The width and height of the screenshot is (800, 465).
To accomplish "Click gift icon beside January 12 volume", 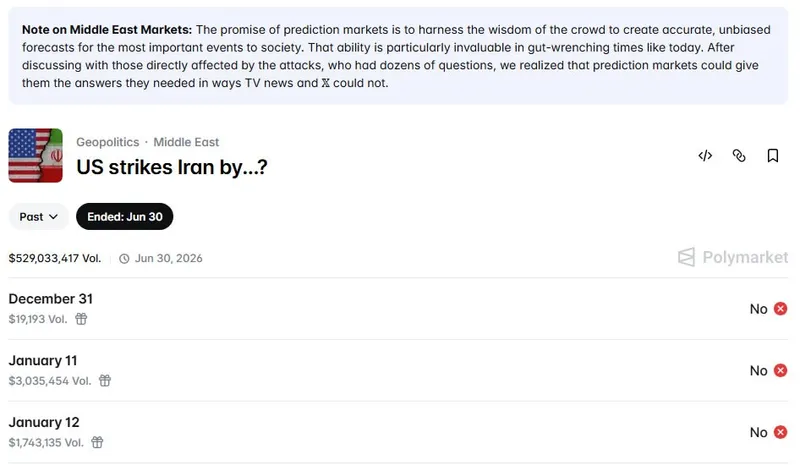I will point(97,442).
